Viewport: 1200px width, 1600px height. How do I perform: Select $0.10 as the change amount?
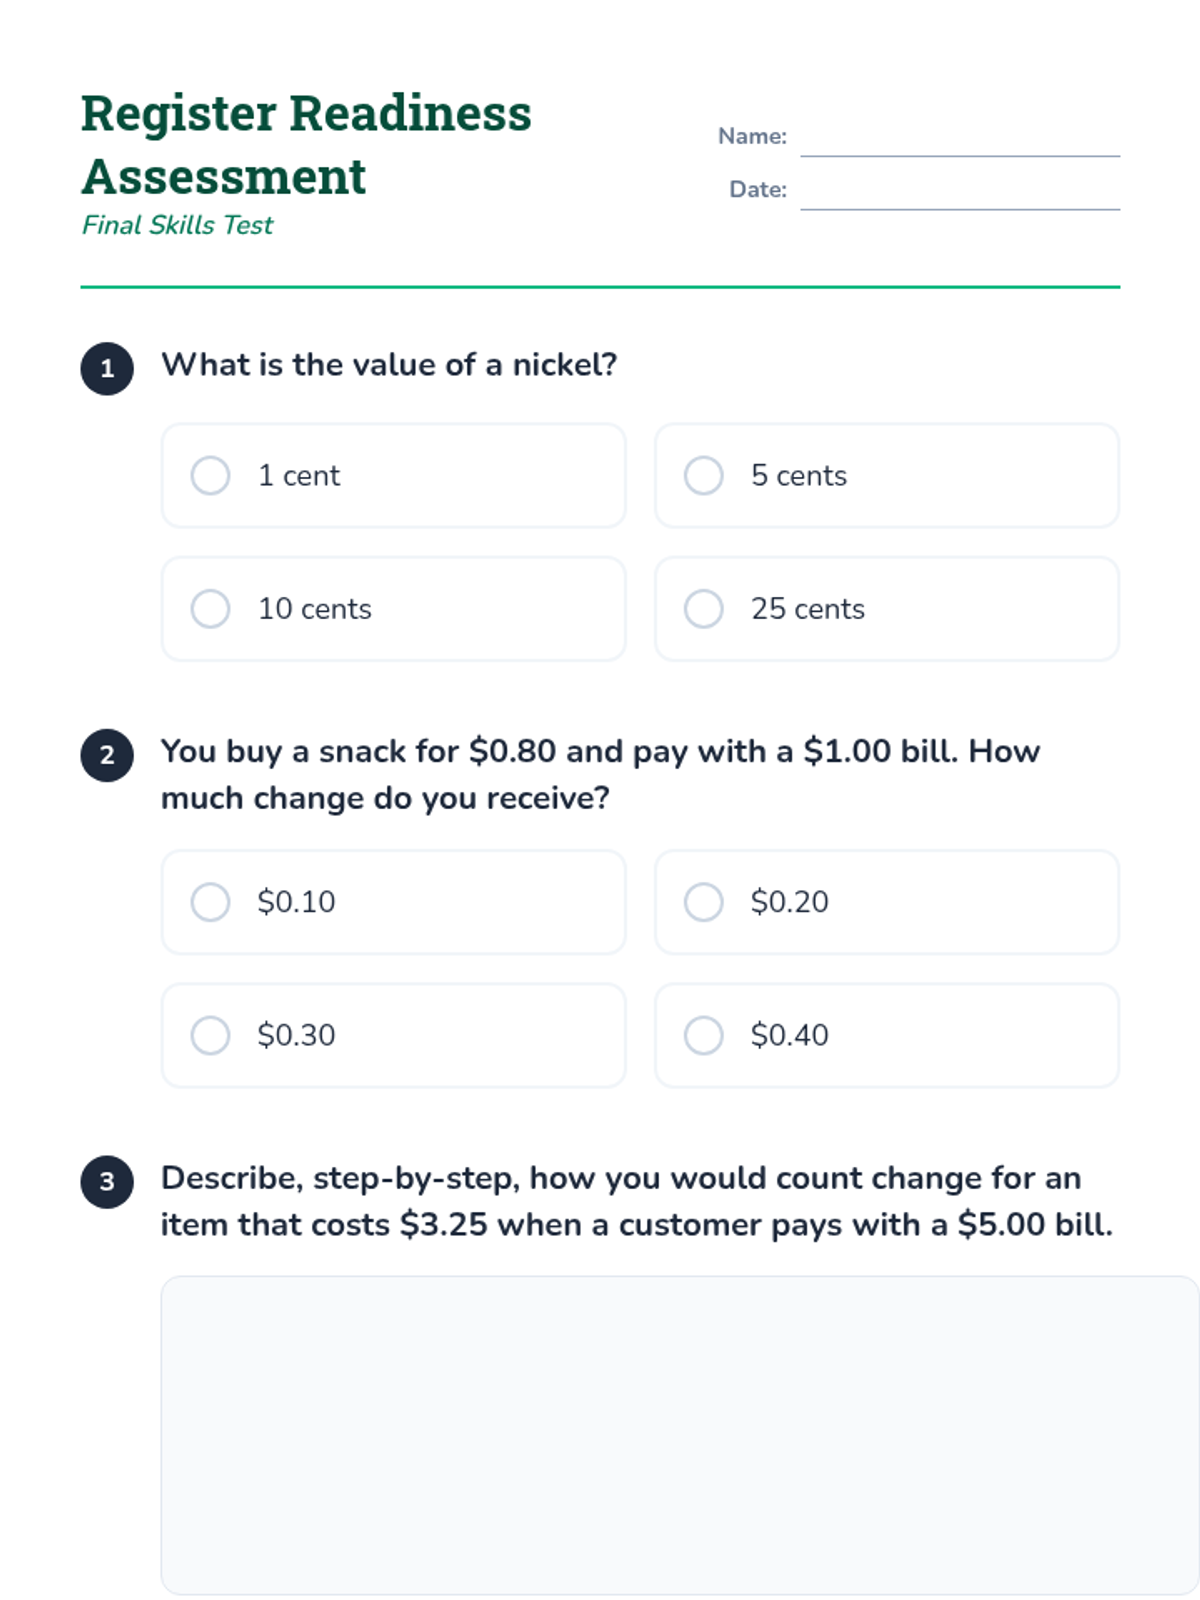click(211, 902)
